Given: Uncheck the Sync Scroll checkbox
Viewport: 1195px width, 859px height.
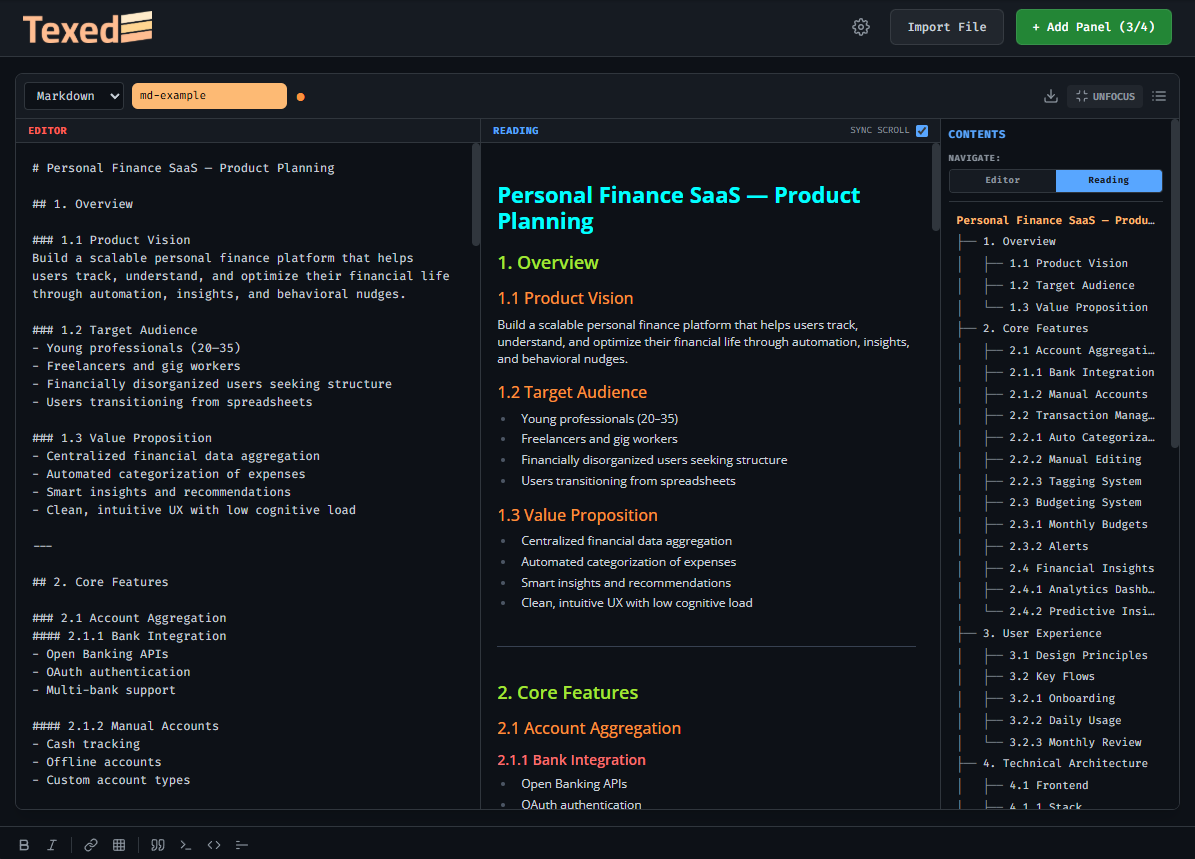Looking at the screenshot, I should tap(921, 130).
